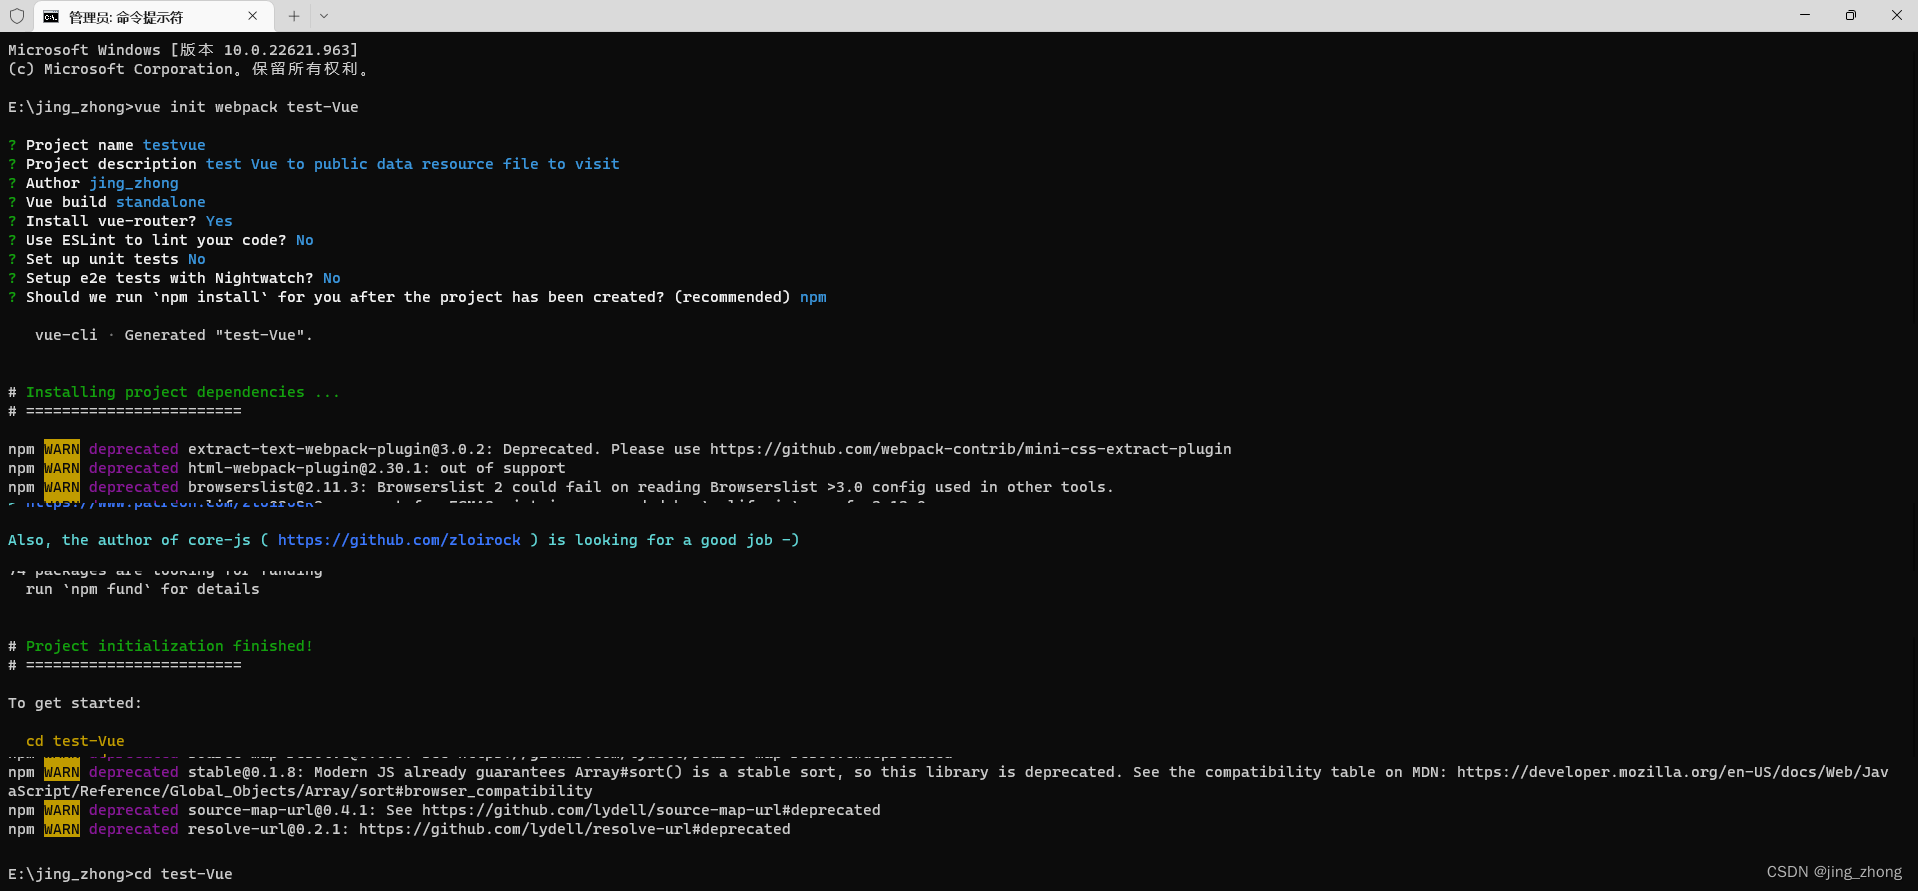Minimize the terminal window
1918x891 pixels.
[x=1805, y=15]
